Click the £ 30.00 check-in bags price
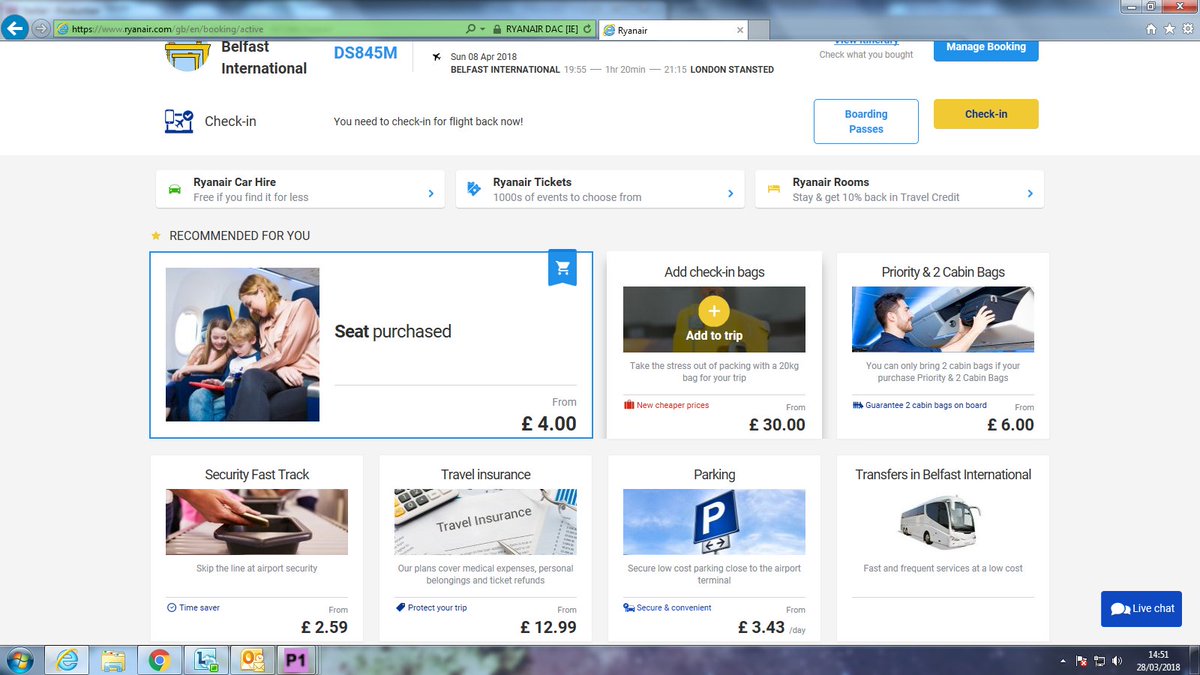This screenshot has height=675, width=1200. point(777,424)
